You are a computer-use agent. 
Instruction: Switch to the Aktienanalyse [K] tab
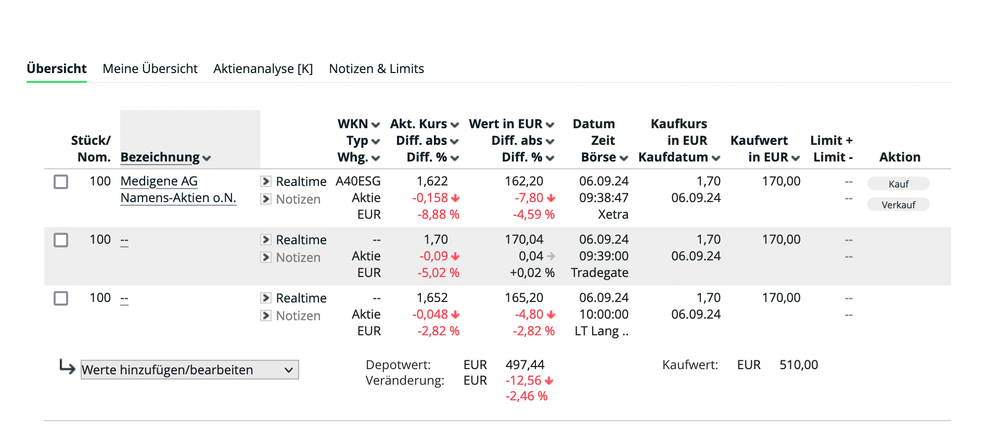click(263, 69)
